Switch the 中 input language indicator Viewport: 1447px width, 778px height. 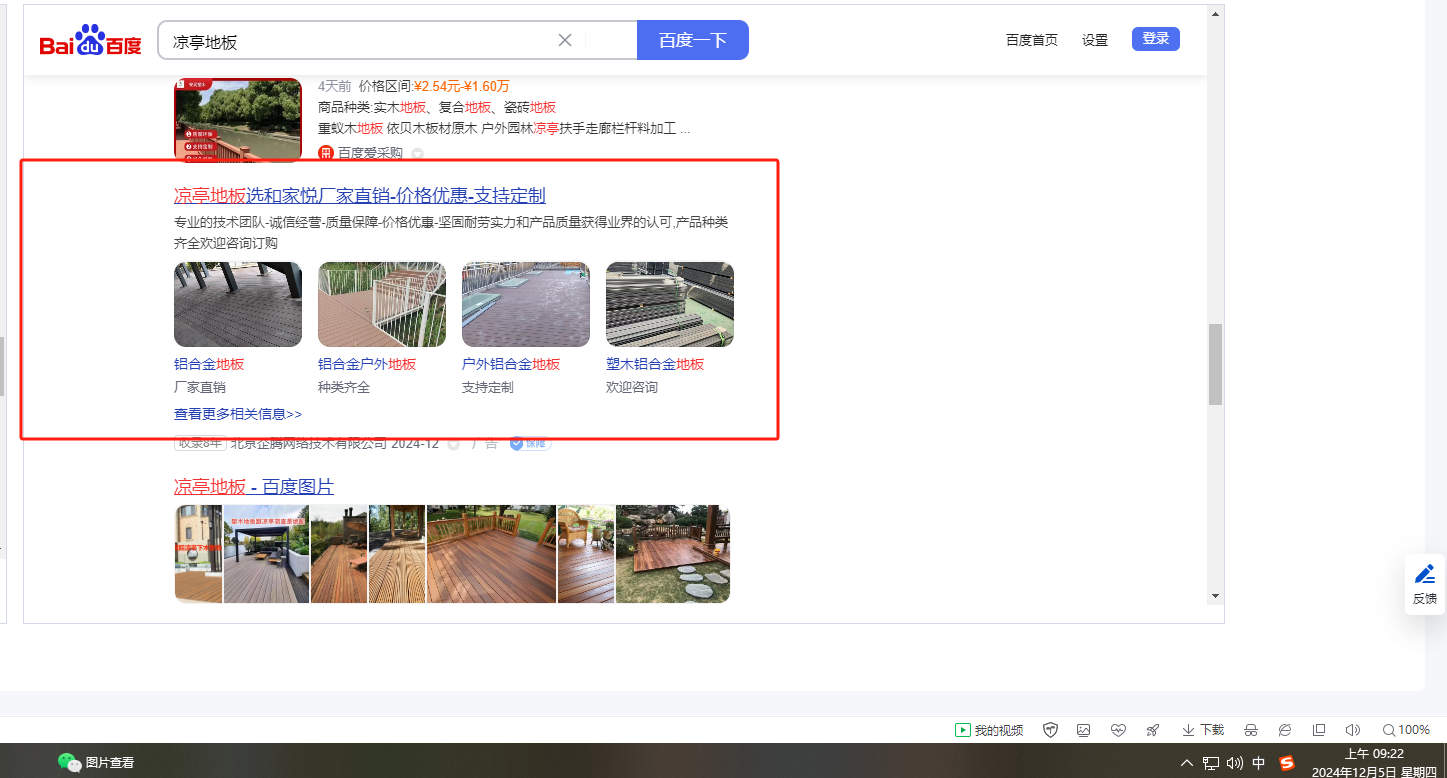click(x=1259, y=763)
